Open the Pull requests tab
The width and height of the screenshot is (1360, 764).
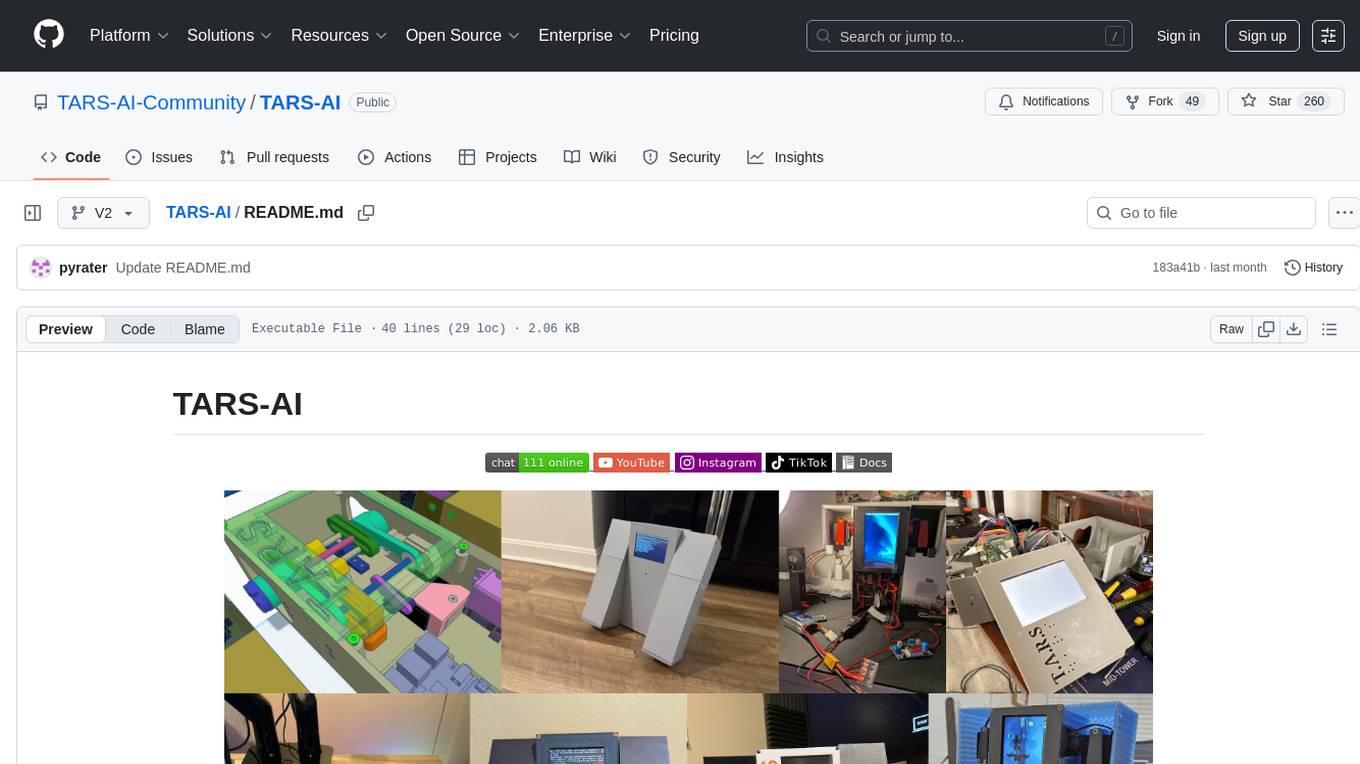tap(274, 157)
